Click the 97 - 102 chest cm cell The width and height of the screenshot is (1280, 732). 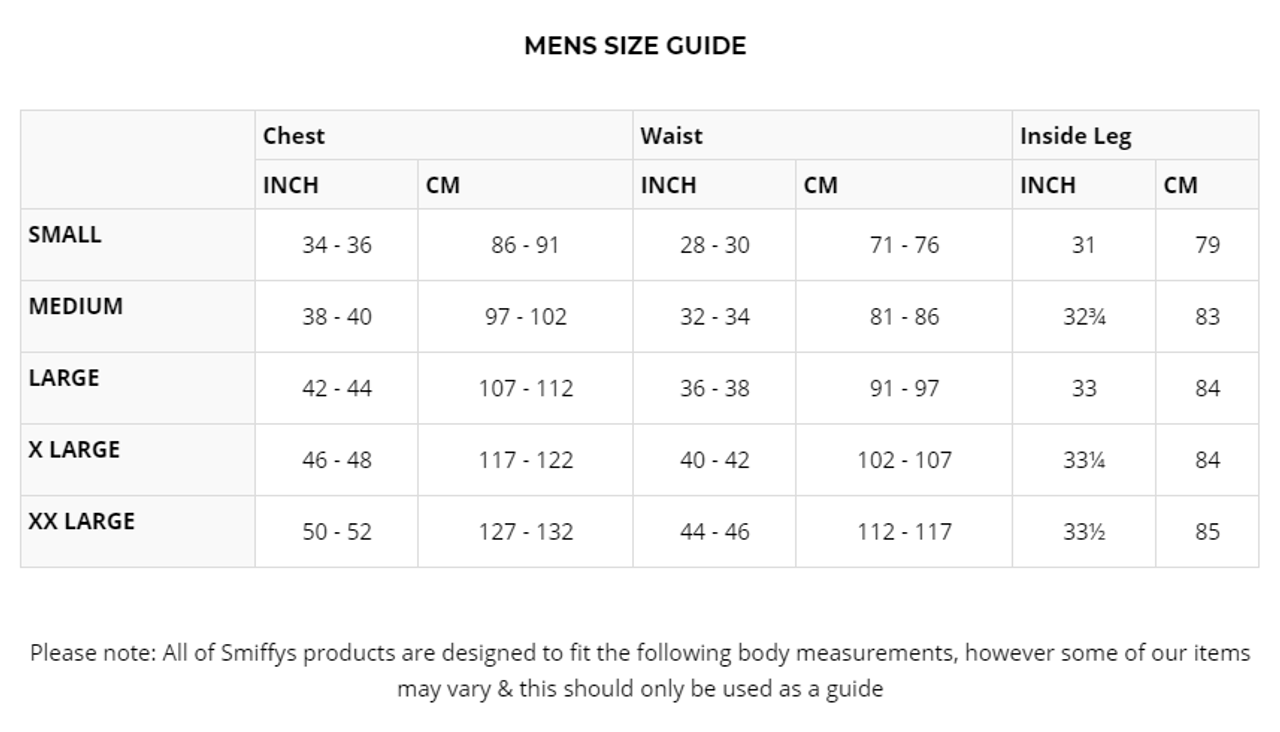click(x=525, y=317)
